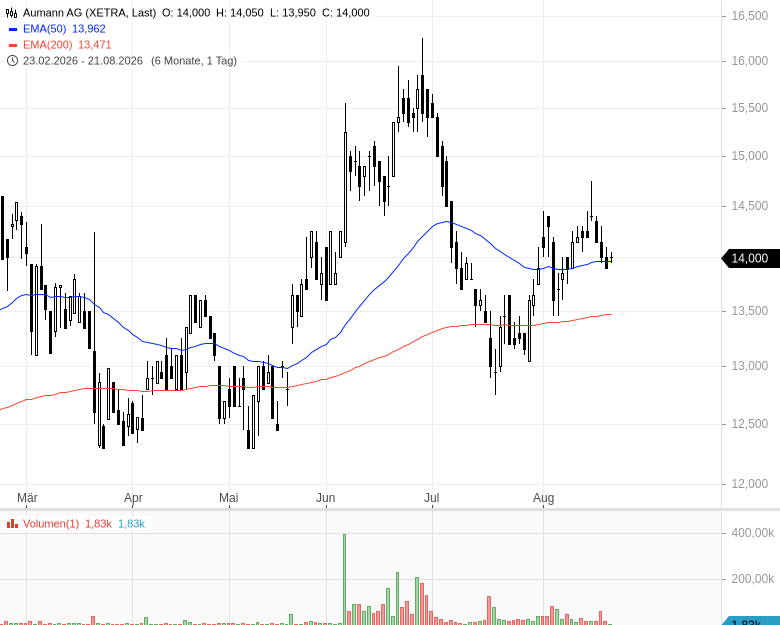Click the 12,500 price axis label

[750, 423]
